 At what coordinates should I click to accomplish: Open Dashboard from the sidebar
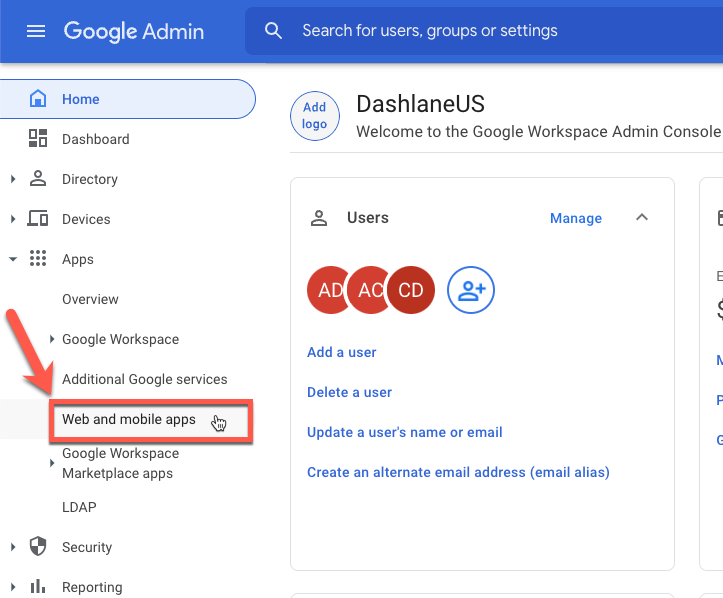(95, 139)
